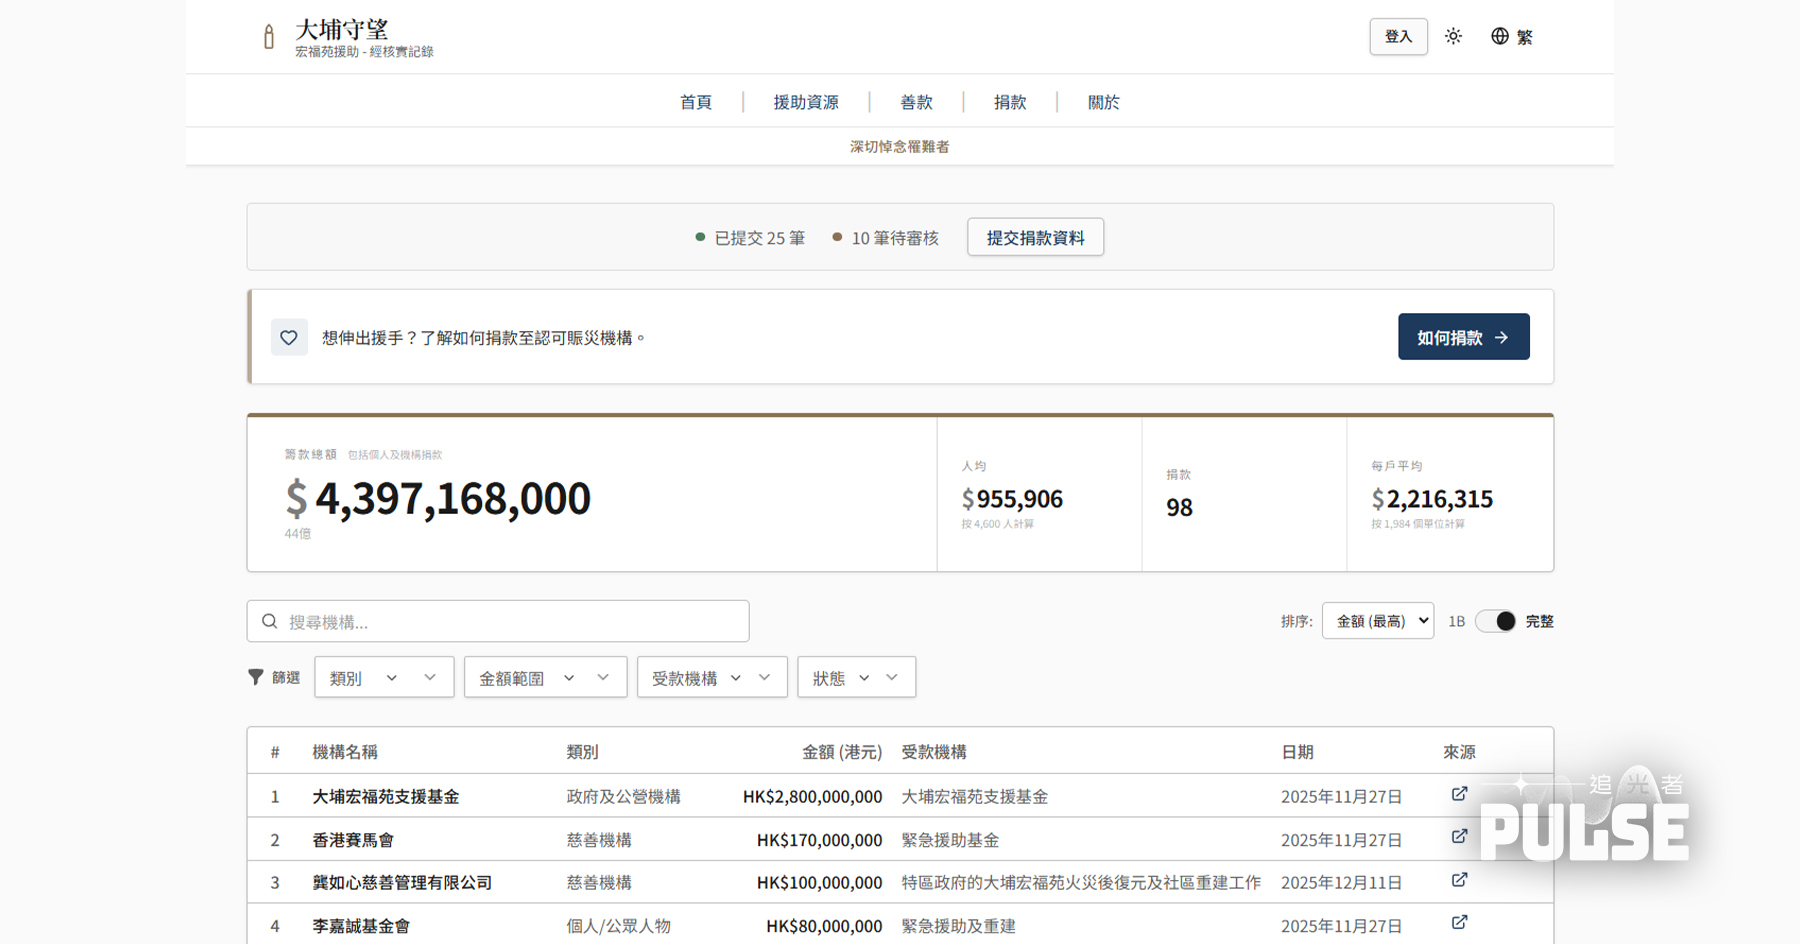1800x944 pixels.
Task: Click the globe language icon
Action: point(1500,36)
